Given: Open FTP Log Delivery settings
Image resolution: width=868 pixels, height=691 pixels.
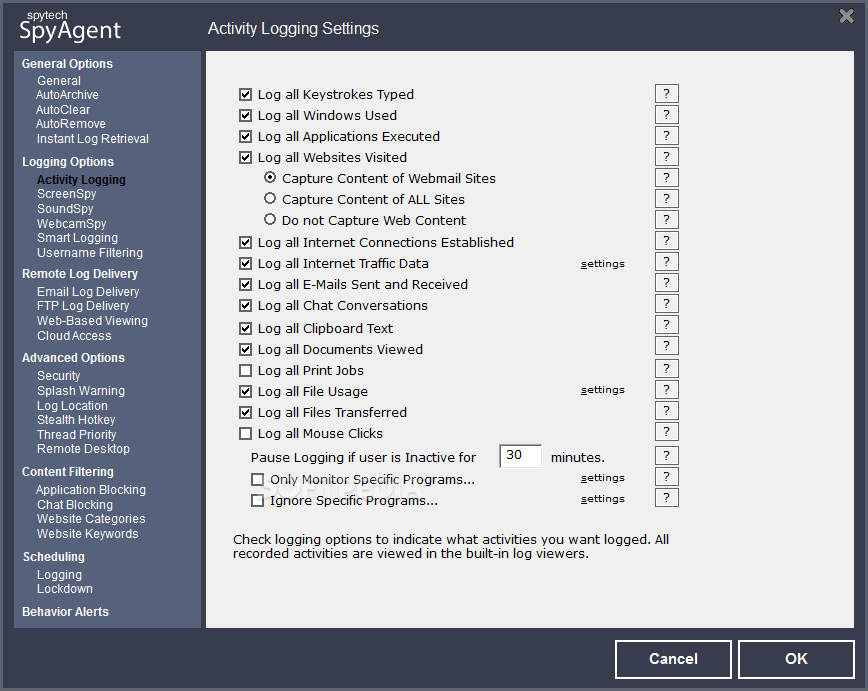Looking at the screenshot, I should tap(83, 306).
